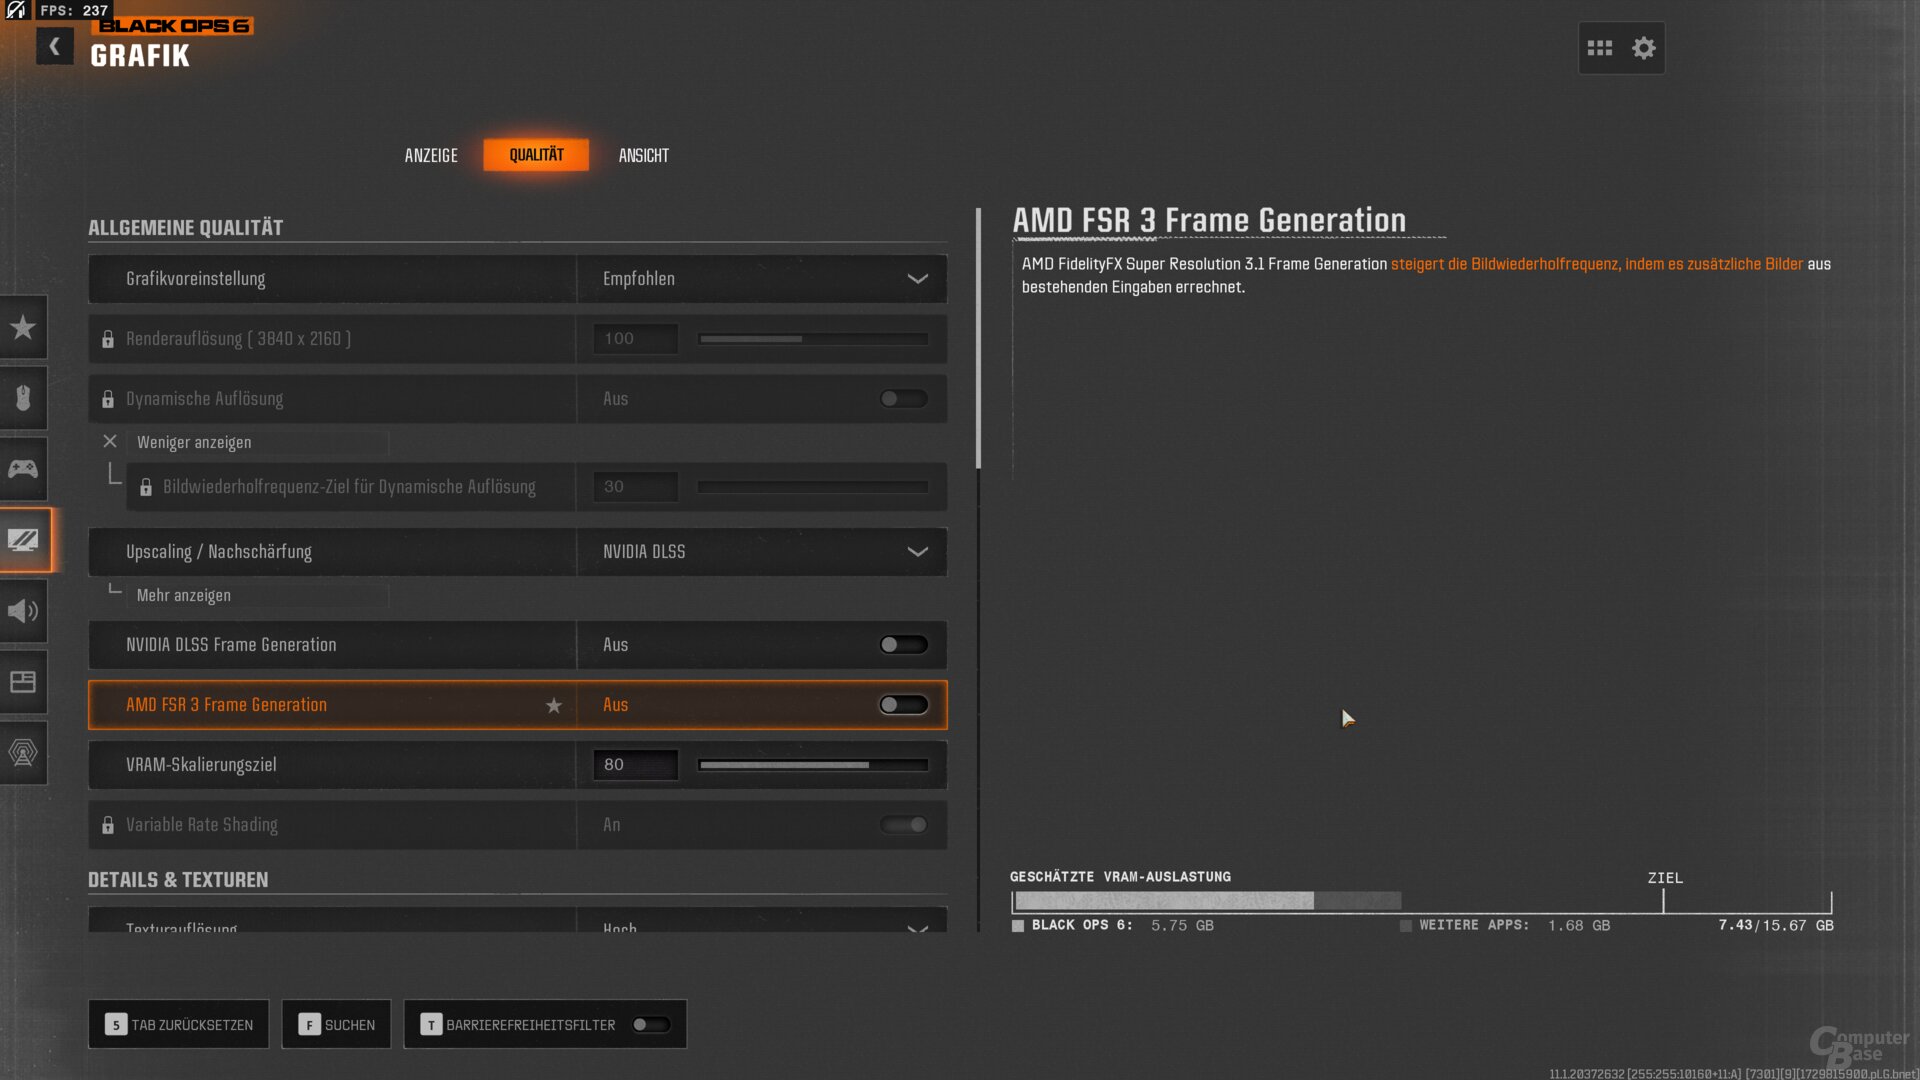This screenshot has height=1080, width=1920.
Task: Switch to the Ansicht tab
Action: [x=643, y=155]
